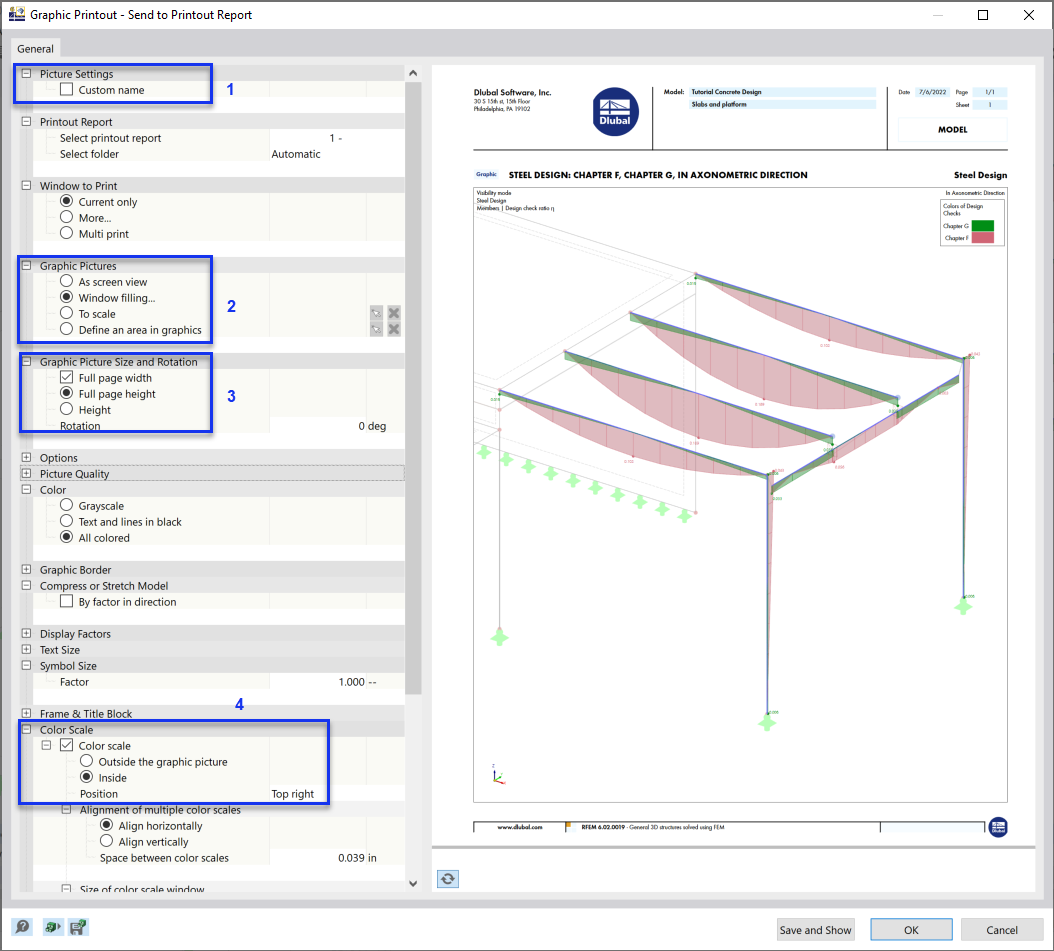
Task: Select Define an area in graphics
Action: pyautogui.click(x=67, y=329)
